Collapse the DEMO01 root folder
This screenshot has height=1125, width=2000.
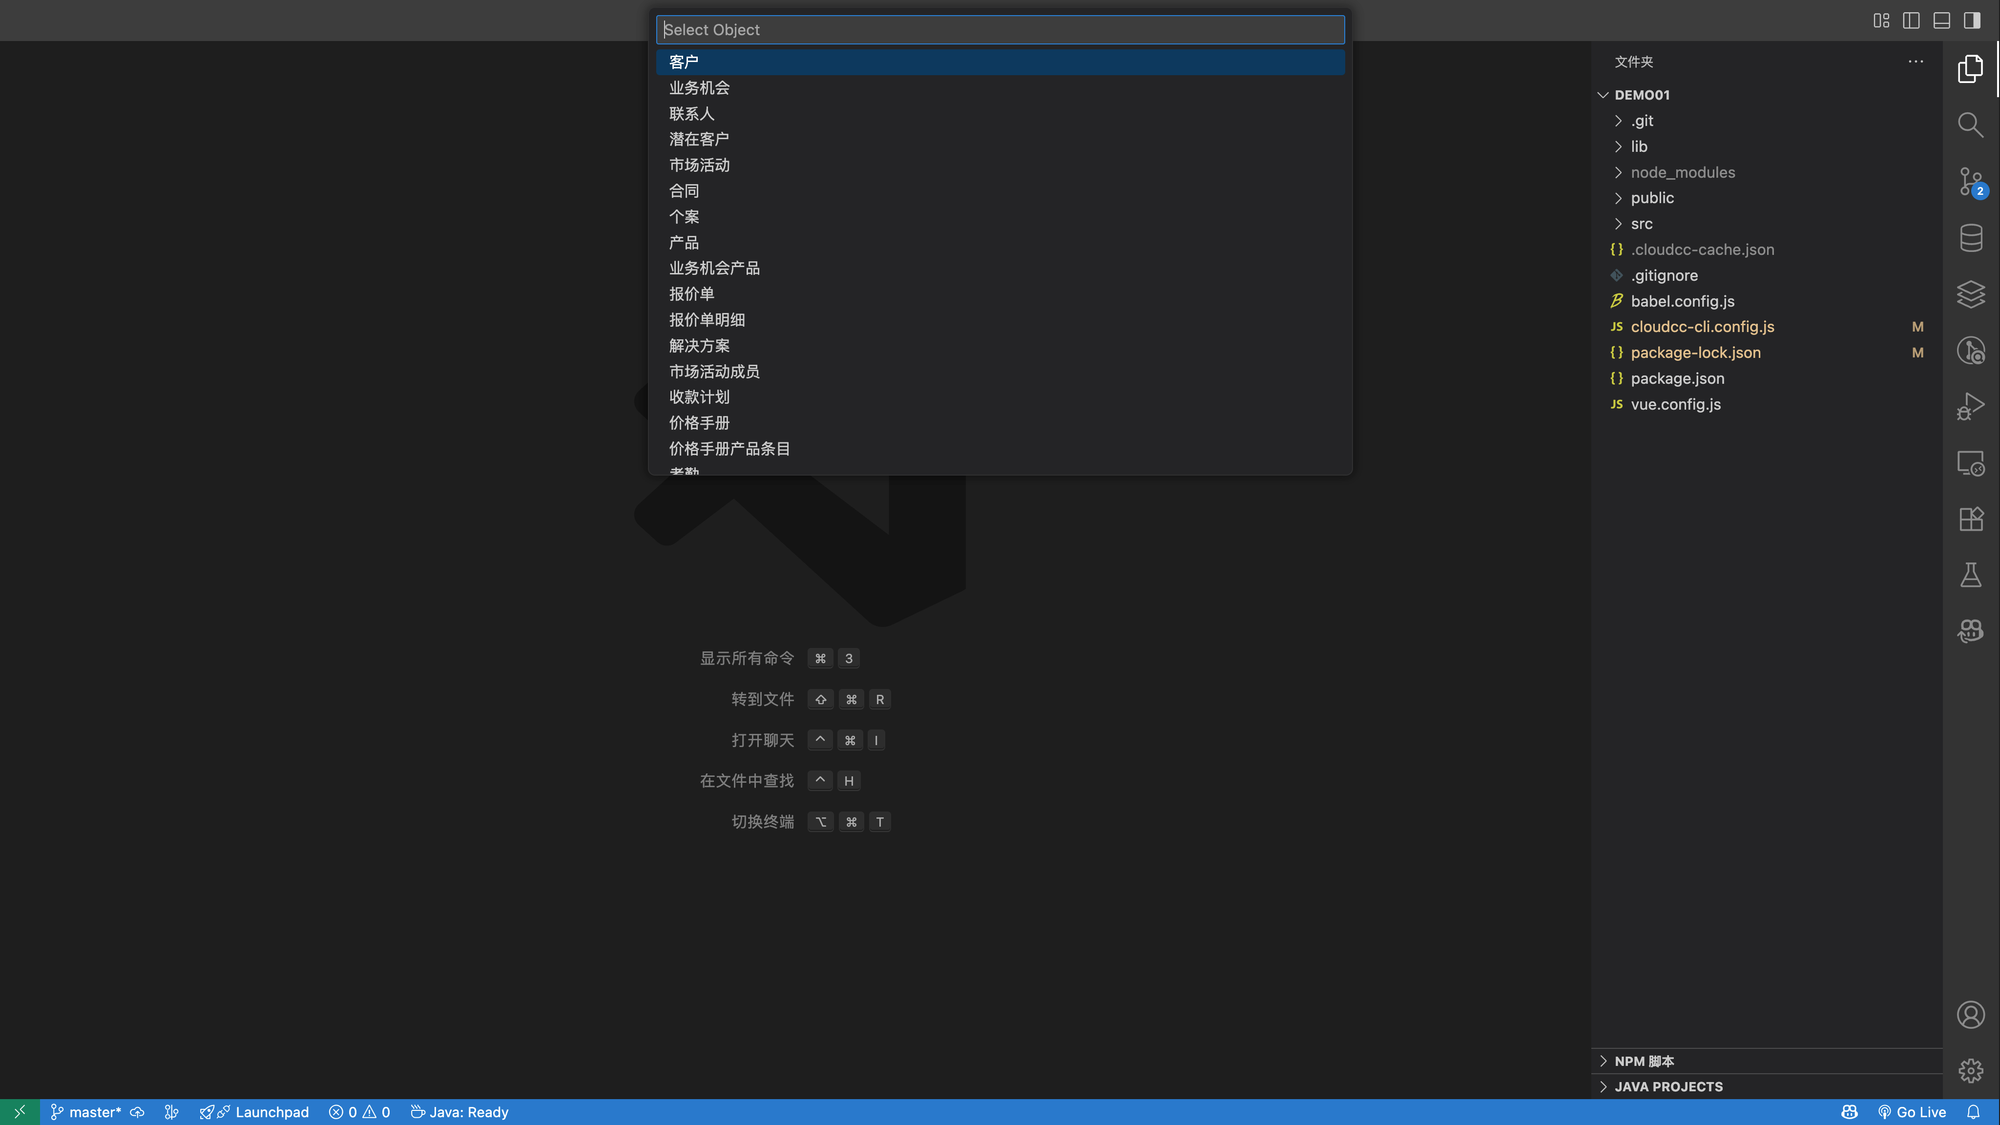coord(1641,95)
